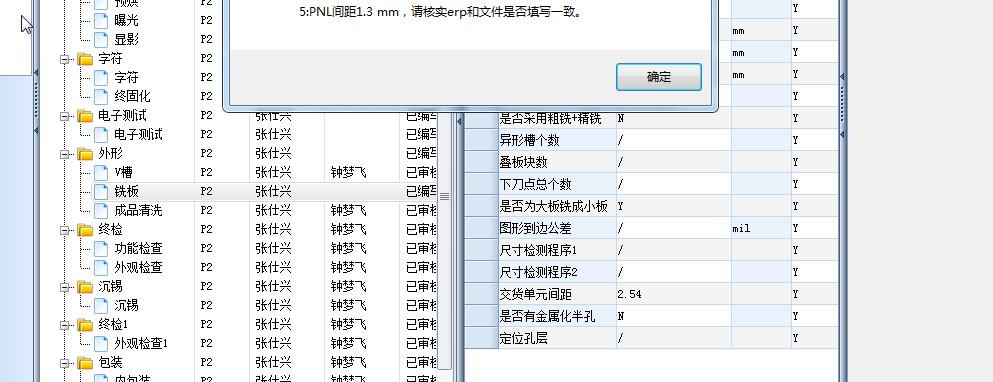
Task: Click the 是否采用粗铣+精铣 parameter name
Action: click(550, 118)
